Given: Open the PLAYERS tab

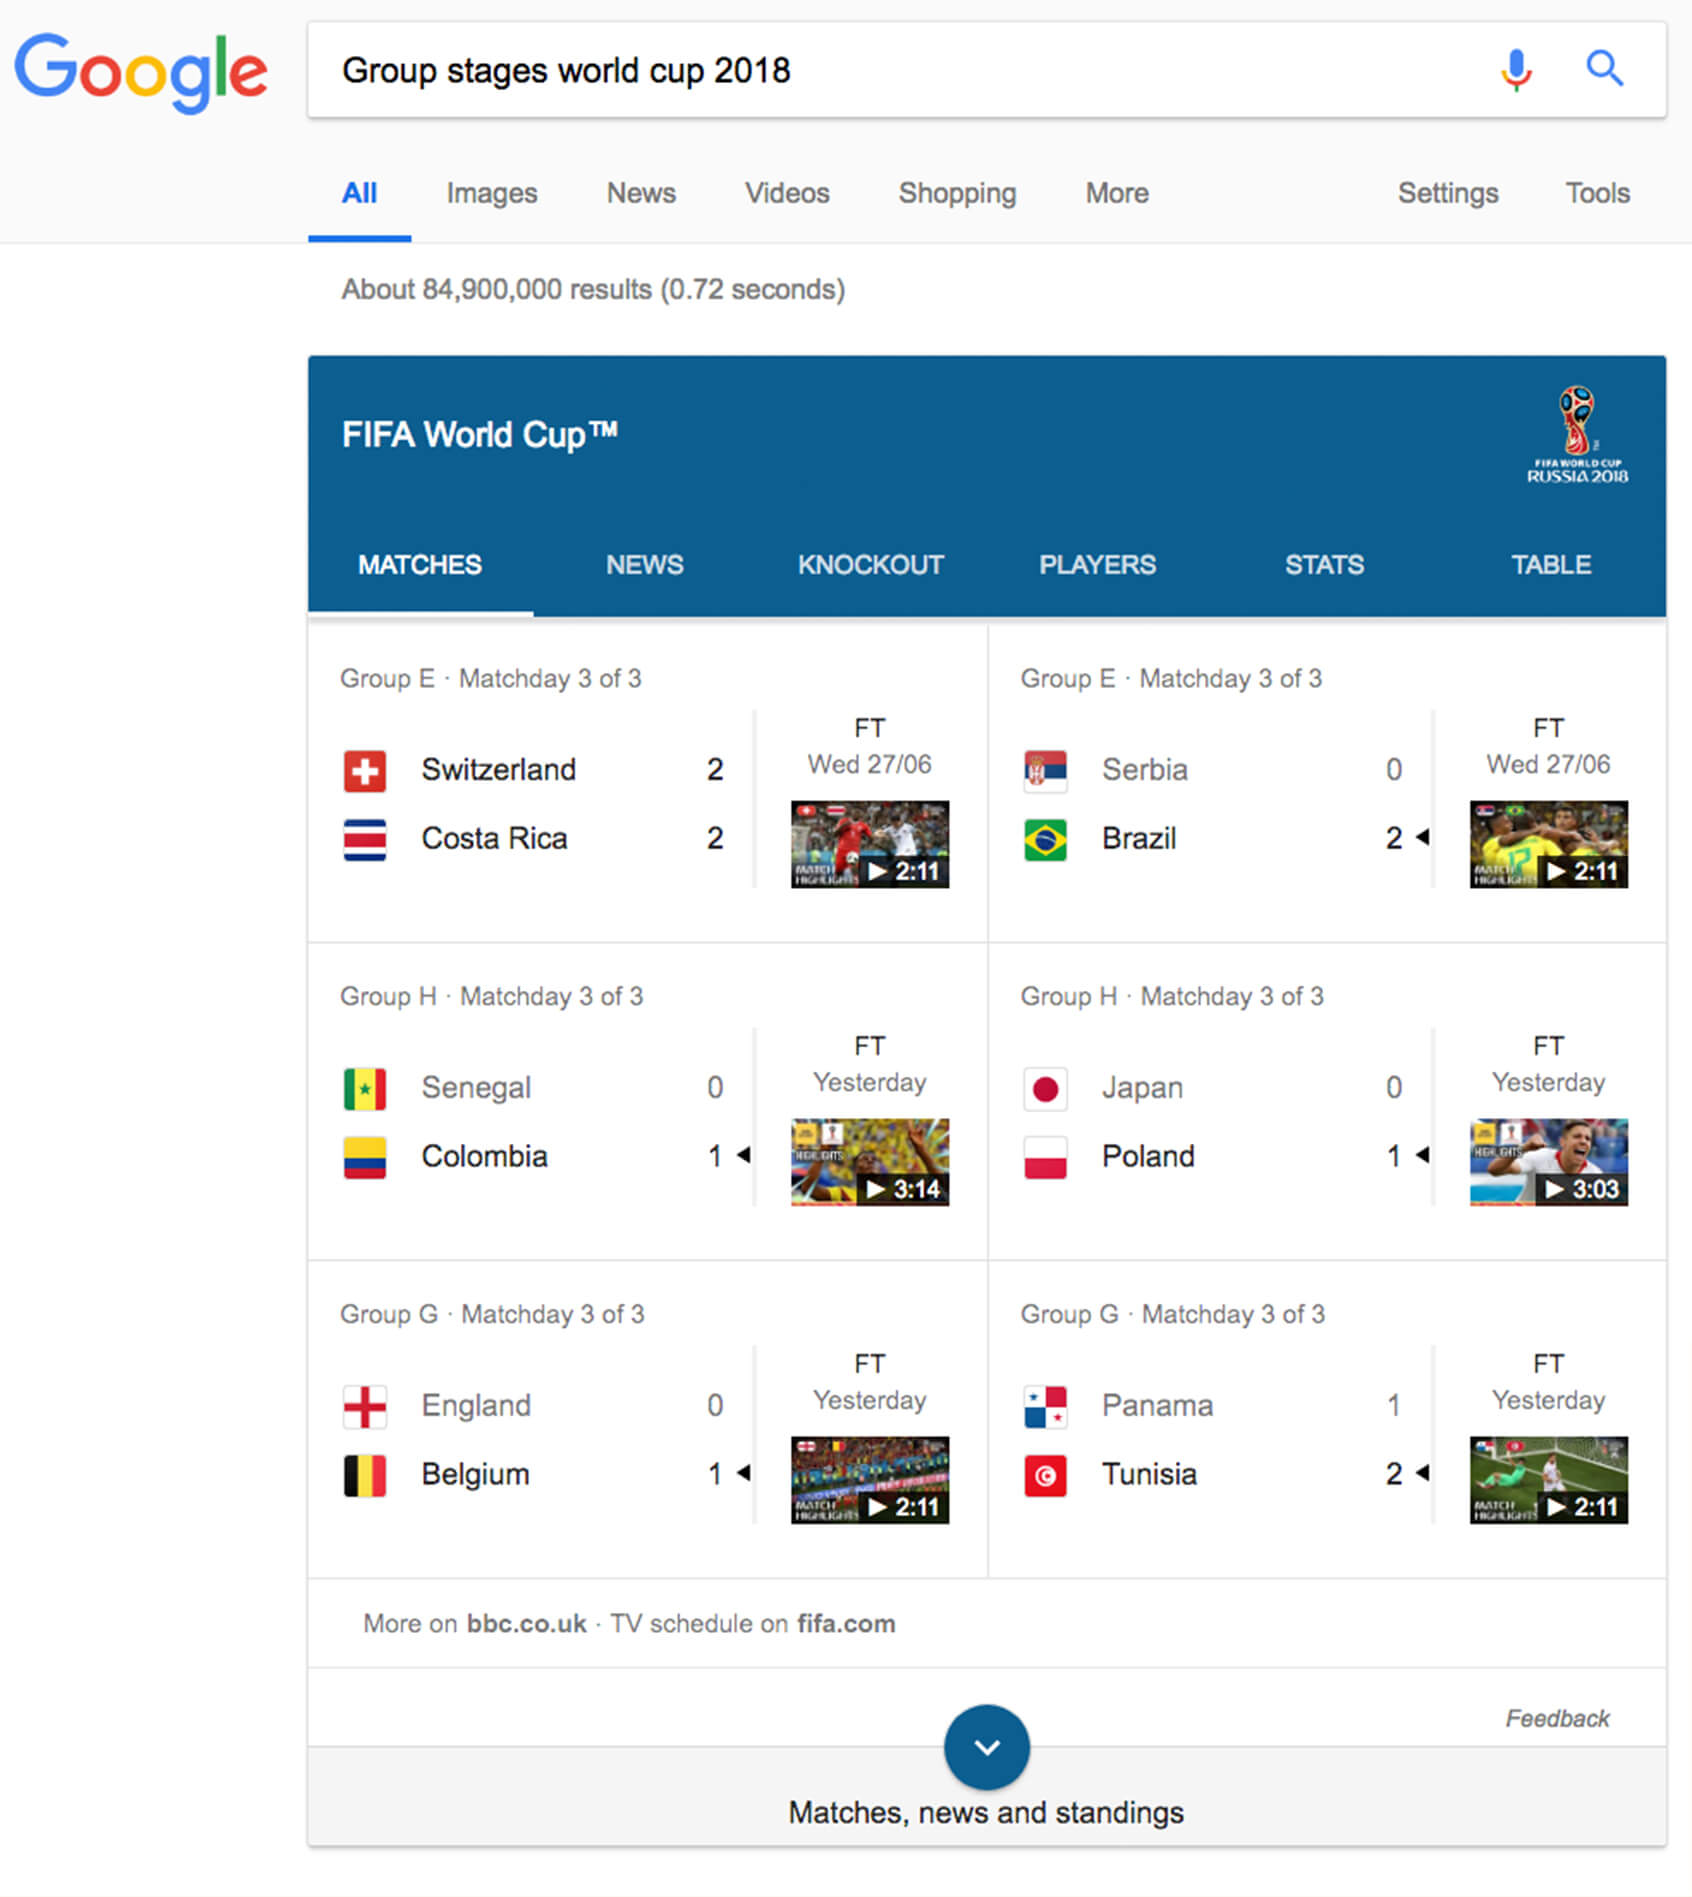Looking at the screenshot, I should tap(1098, 565).
